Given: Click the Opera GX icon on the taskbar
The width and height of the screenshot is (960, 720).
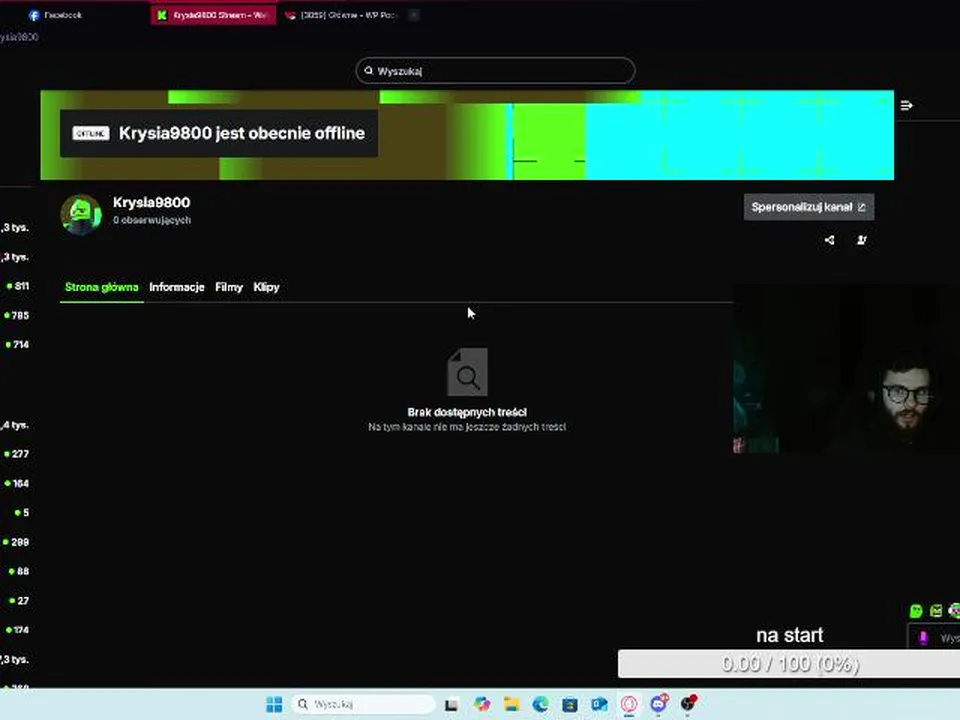Looking at the screenshot, I should (629, 704).
